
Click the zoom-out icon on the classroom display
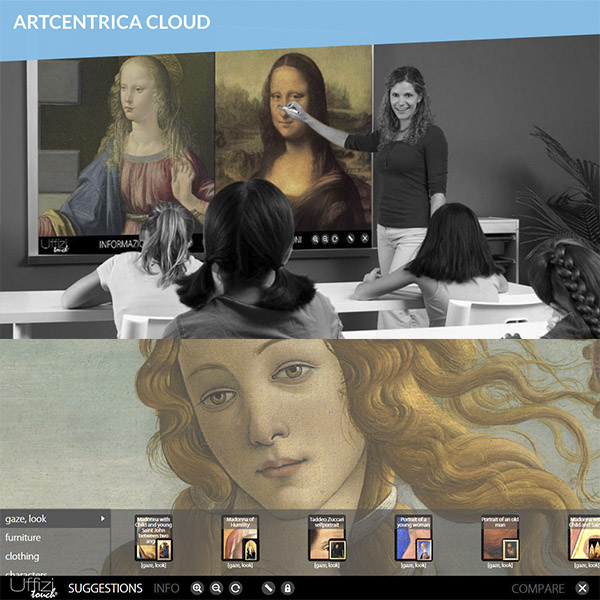coord(325,240)
